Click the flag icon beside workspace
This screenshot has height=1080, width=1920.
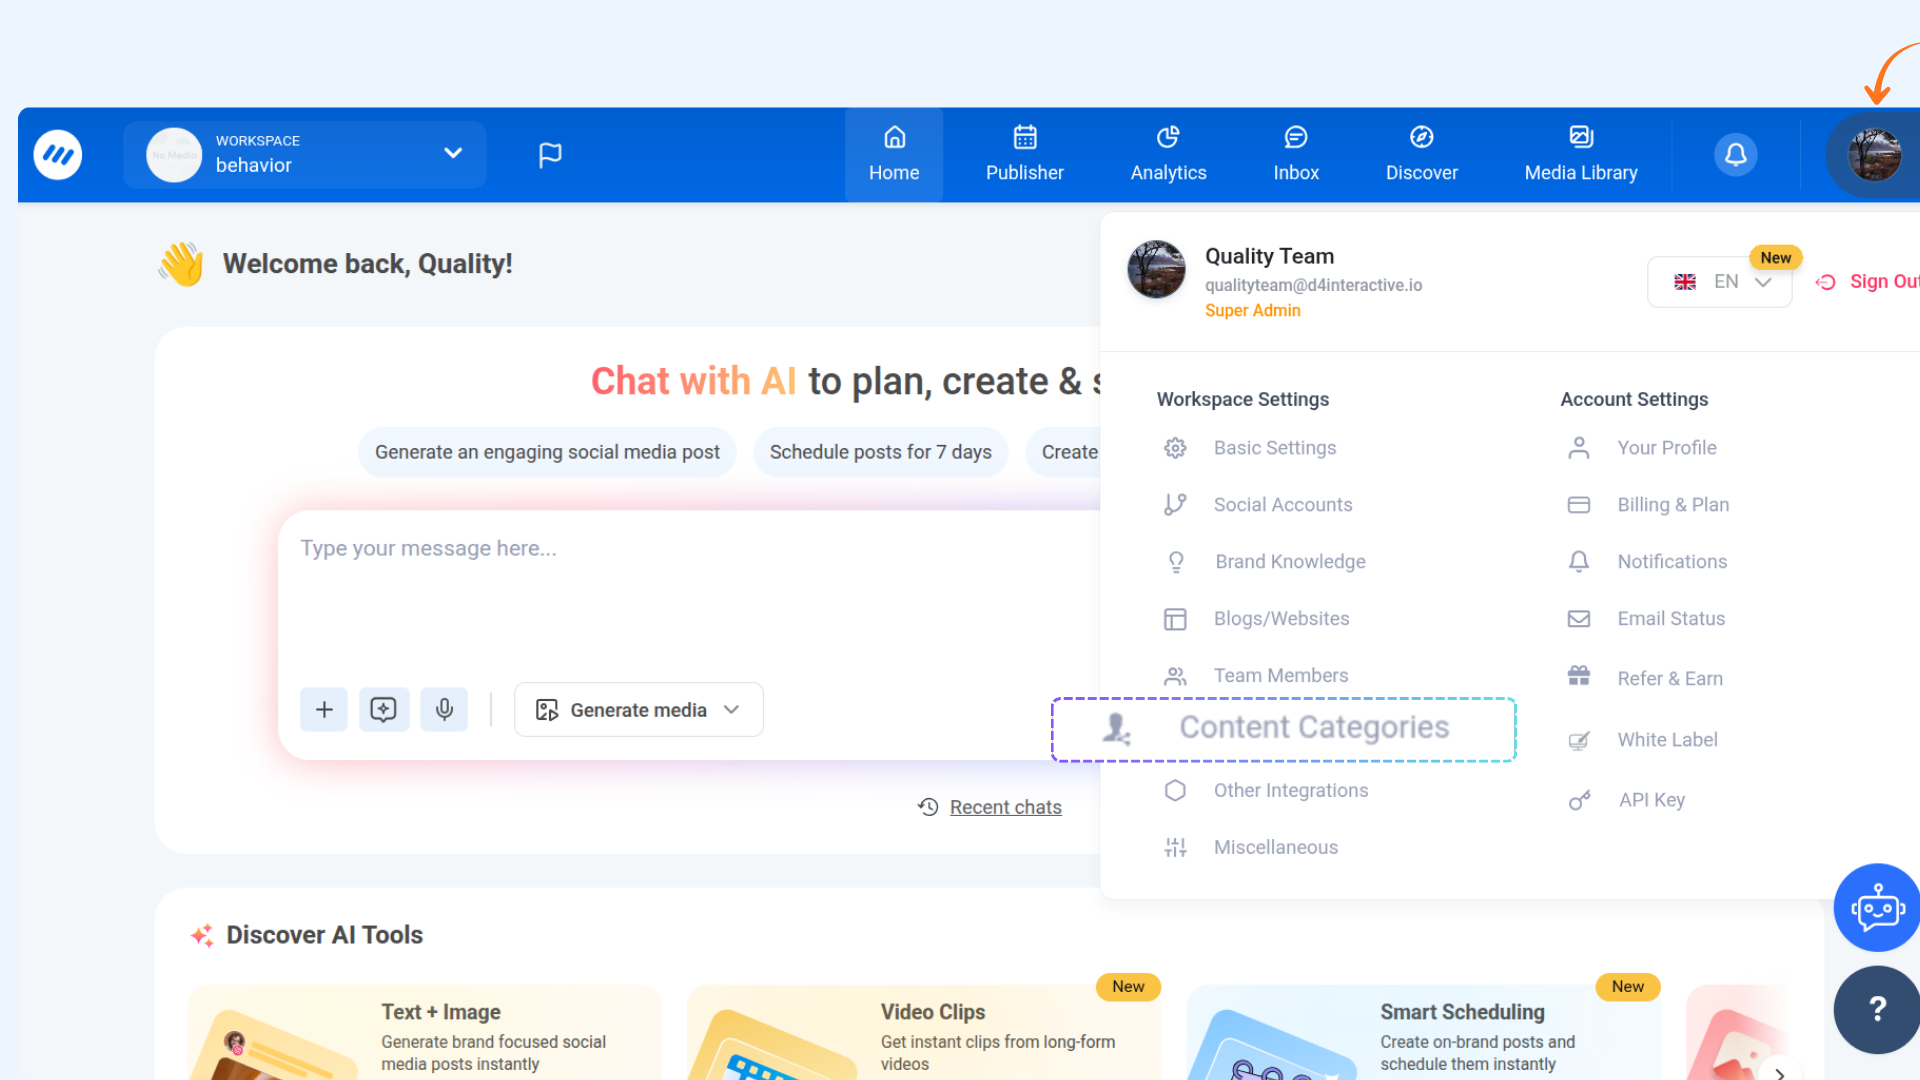[550, 155]
